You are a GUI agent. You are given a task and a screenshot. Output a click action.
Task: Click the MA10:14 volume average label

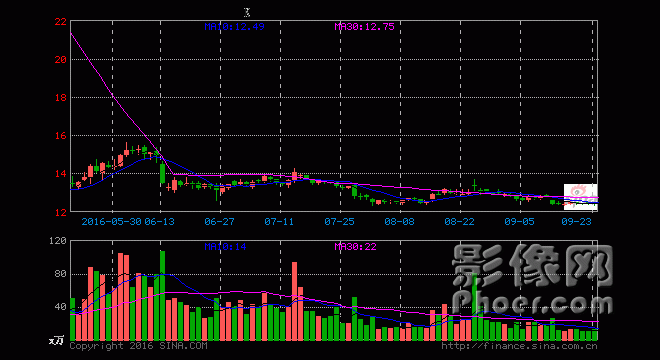click(x=225, y=246)
